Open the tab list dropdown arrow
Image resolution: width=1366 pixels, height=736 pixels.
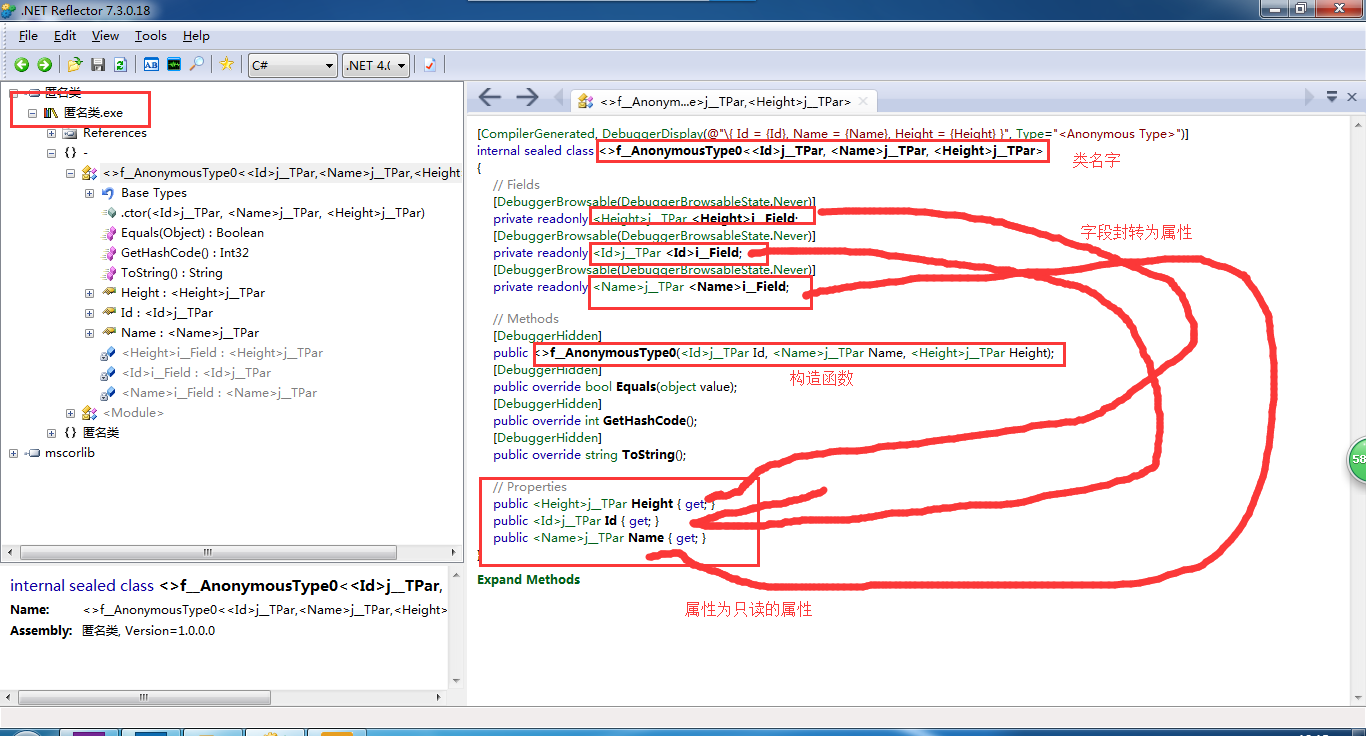tap(1332, 97)
